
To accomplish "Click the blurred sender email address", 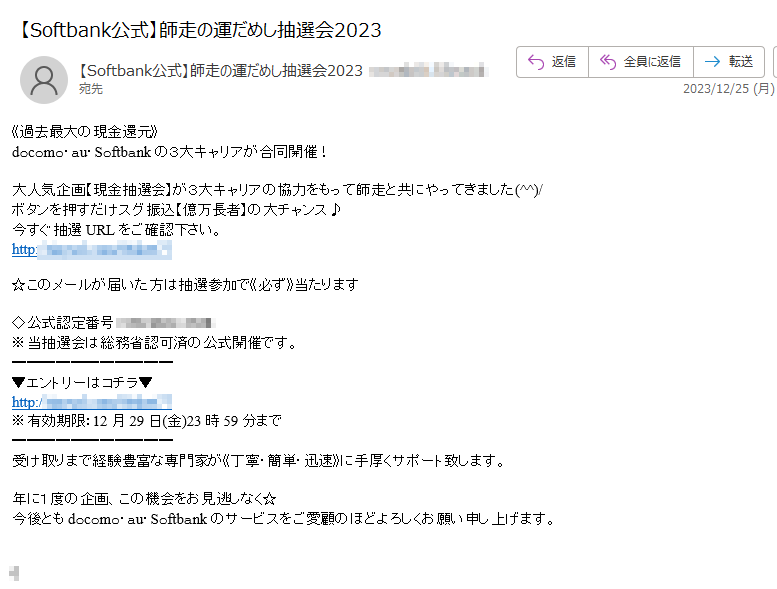I will coord(429,71).
